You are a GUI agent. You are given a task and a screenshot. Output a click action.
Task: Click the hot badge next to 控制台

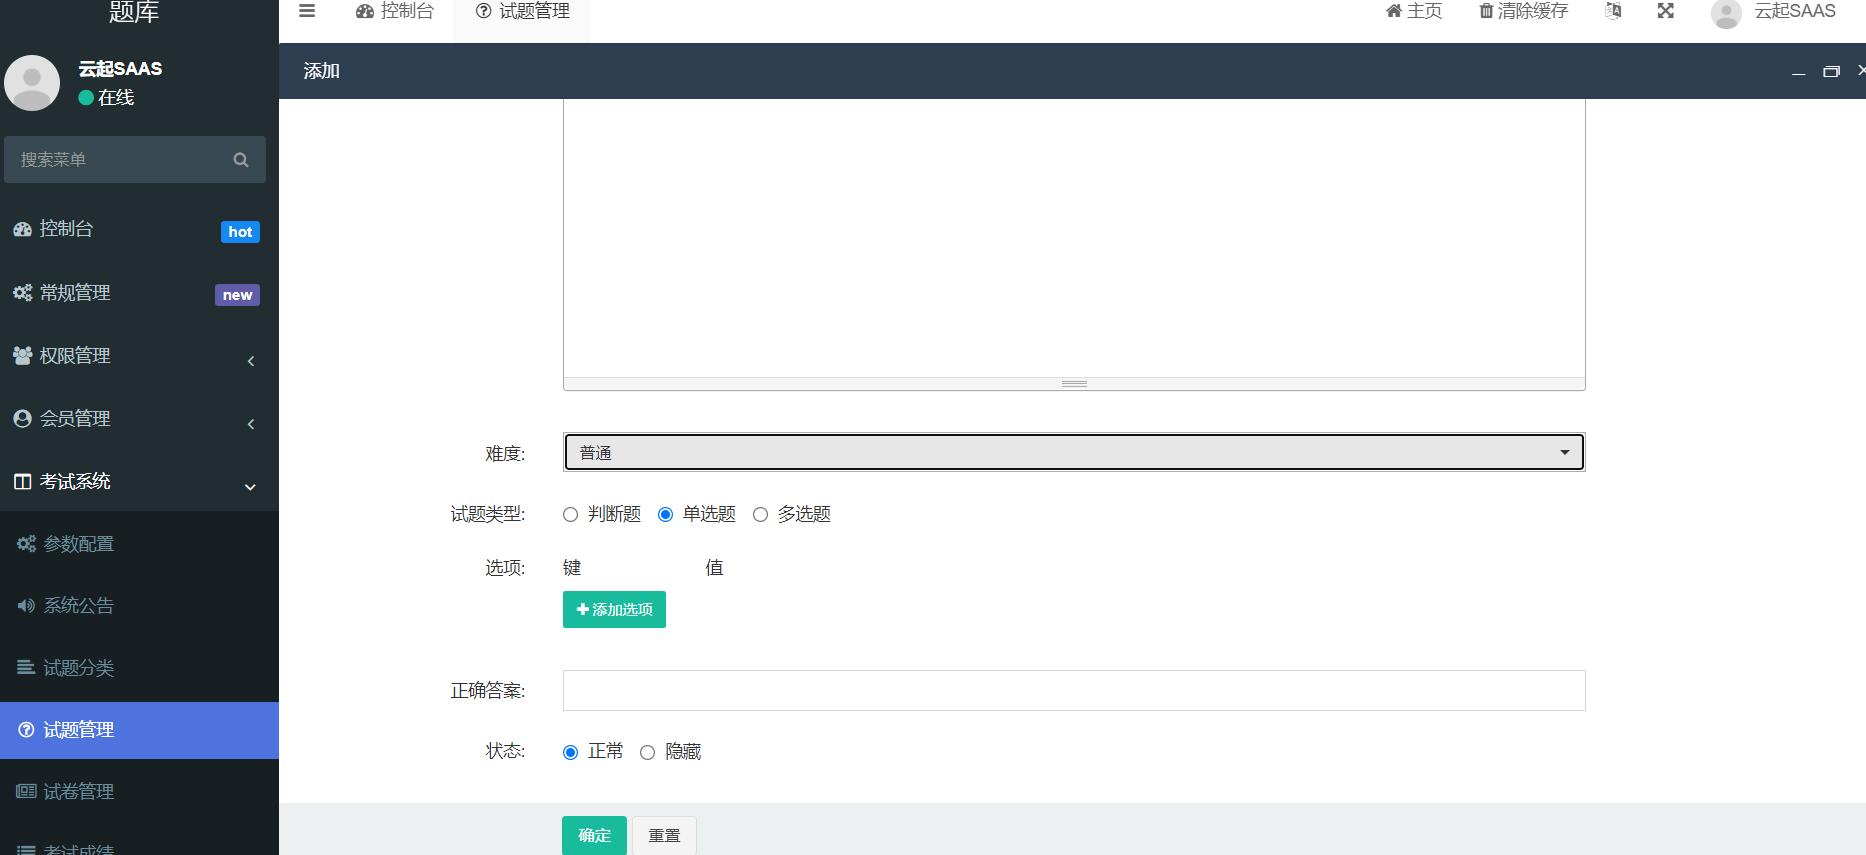point(240,232)
